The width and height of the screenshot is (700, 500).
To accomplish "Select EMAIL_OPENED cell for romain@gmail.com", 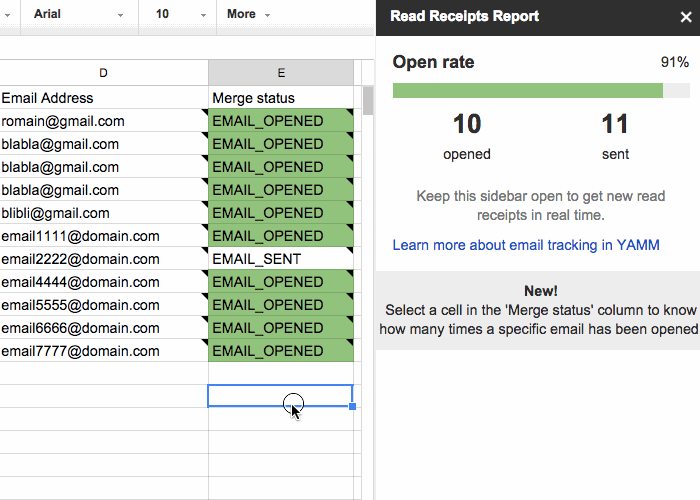I will 280,121.
